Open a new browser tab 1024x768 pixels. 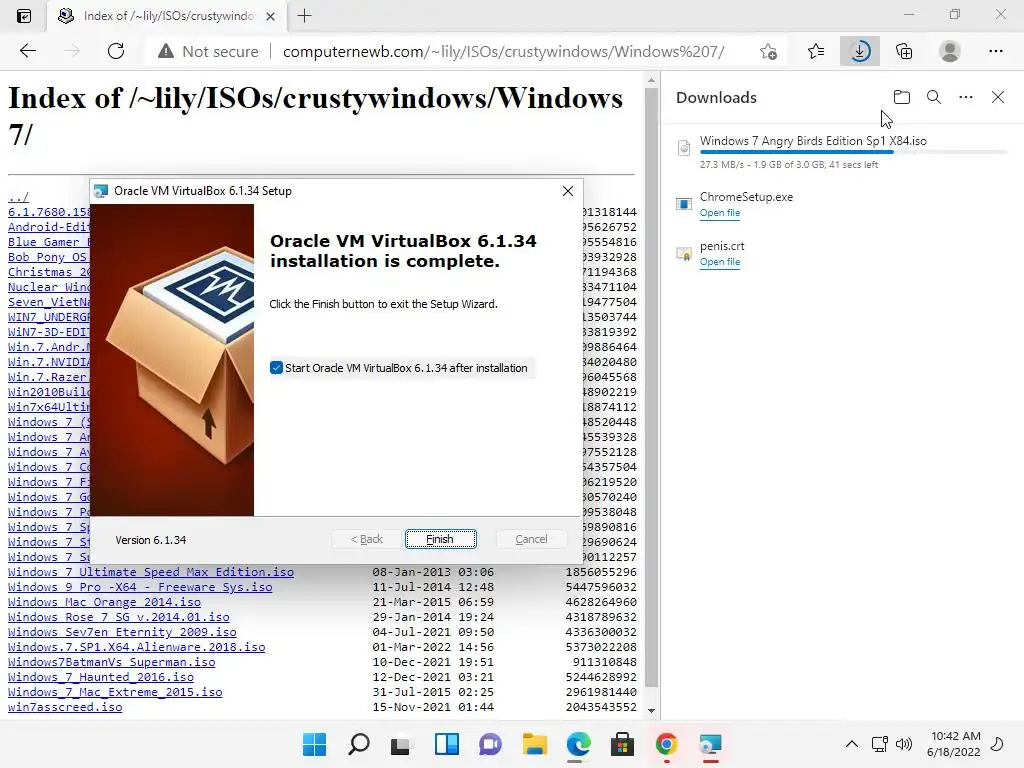tap(304, 16)
